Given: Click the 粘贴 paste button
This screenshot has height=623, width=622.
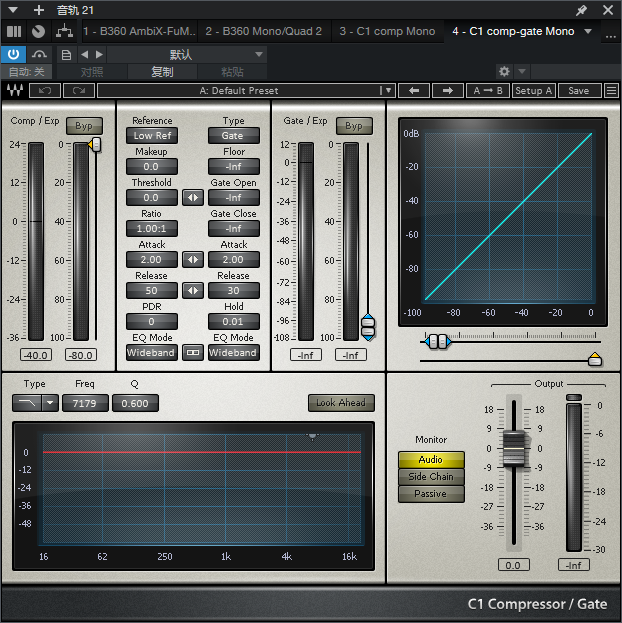Looking at the screenshot, I should click(232, 72).
